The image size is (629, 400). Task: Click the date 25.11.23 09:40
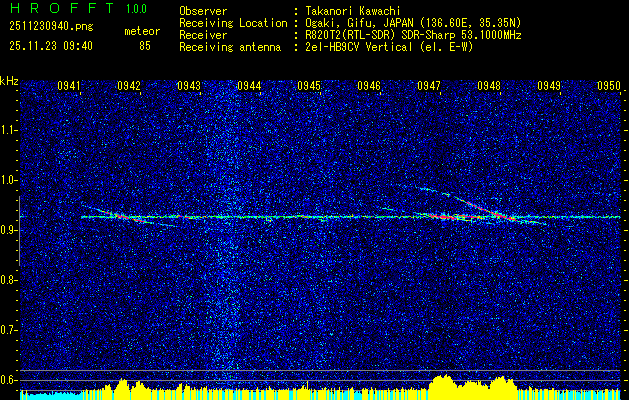point(51,46)
